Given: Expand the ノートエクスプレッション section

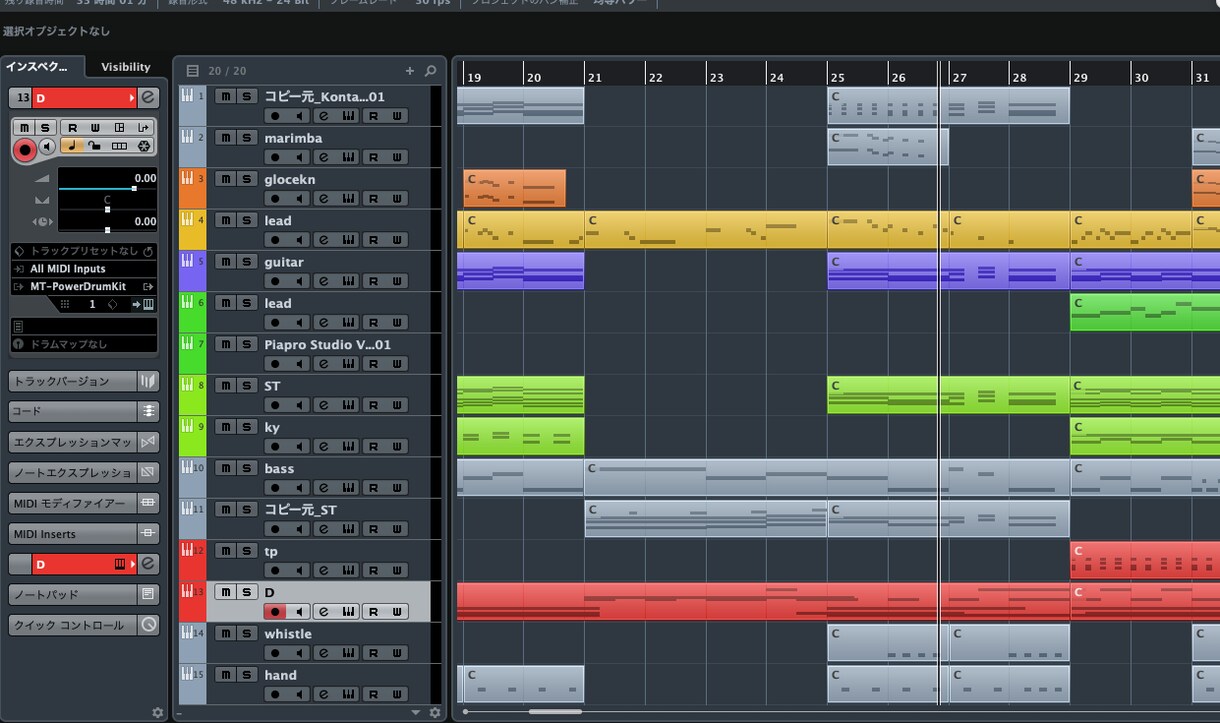Looking at the screenshot, I should 72,472.
